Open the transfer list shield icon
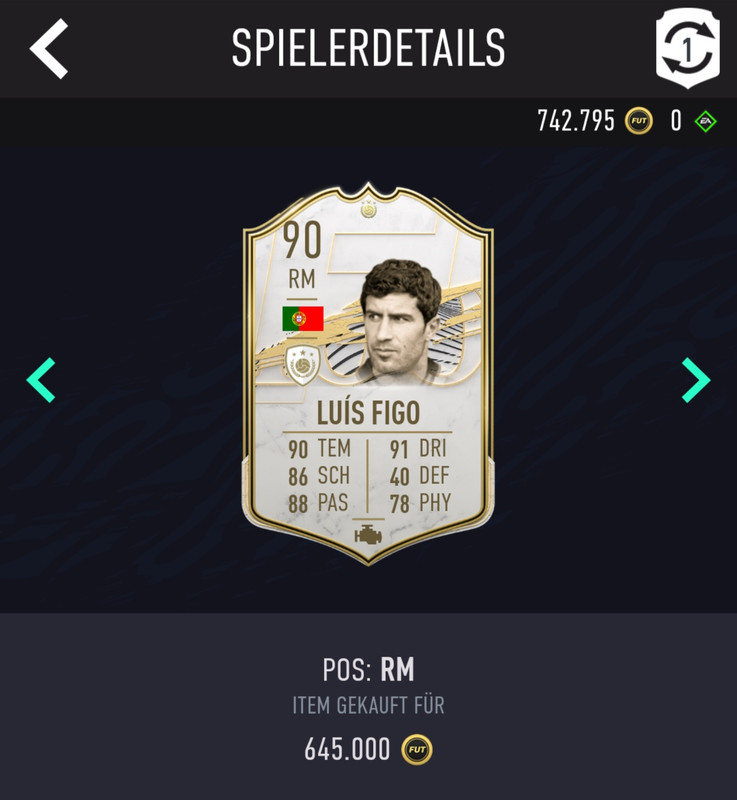737x800 pixels. (688, 48)
